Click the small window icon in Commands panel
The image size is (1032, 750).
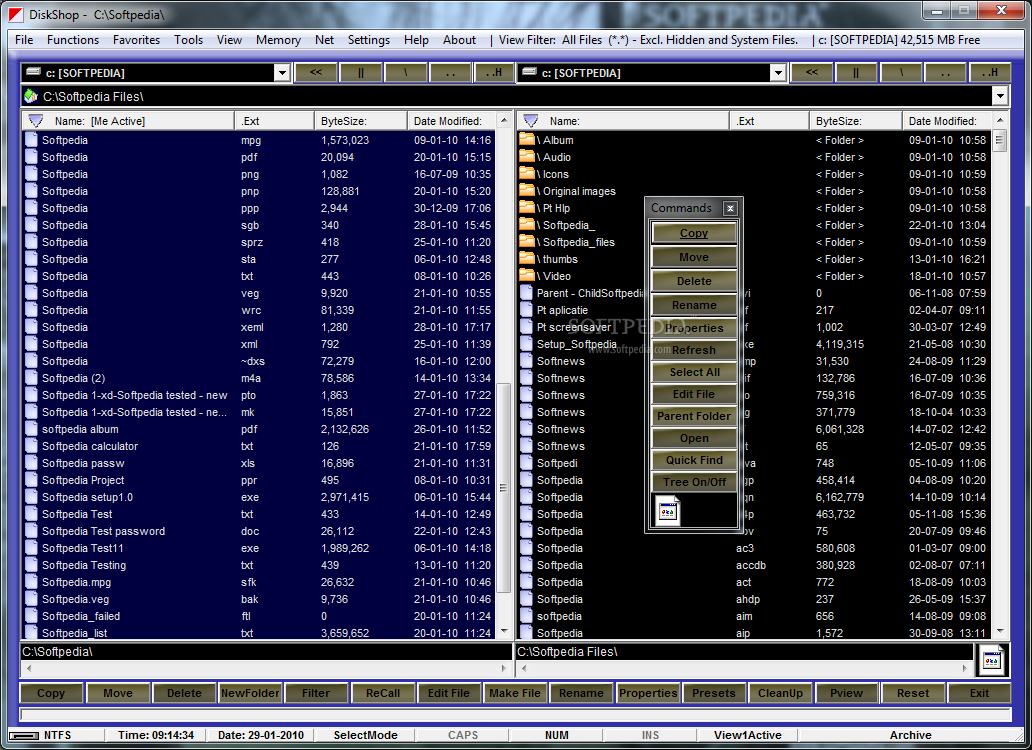[x=667, y=511]
